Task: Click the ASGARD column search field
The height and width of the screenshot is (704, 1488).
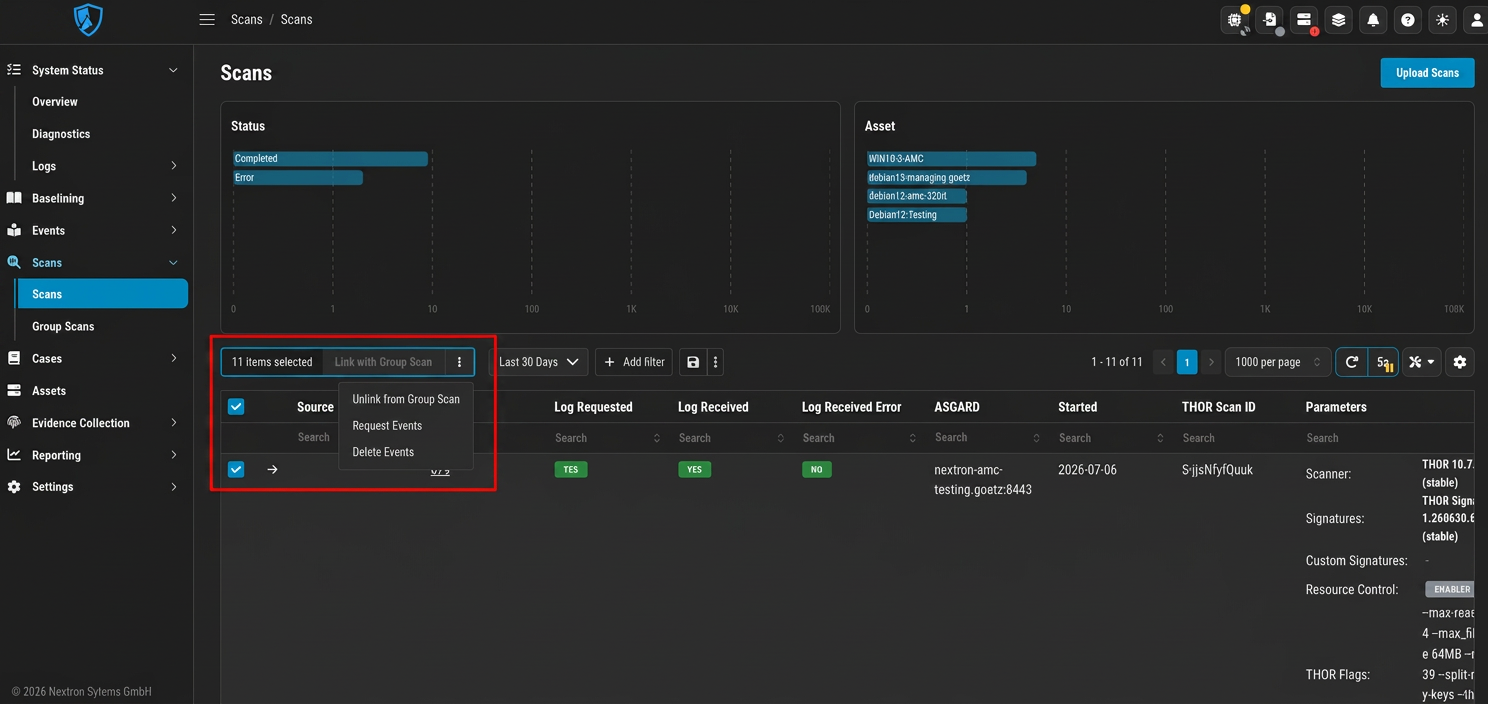Action: pyautogui.click(x=988, y=438)
